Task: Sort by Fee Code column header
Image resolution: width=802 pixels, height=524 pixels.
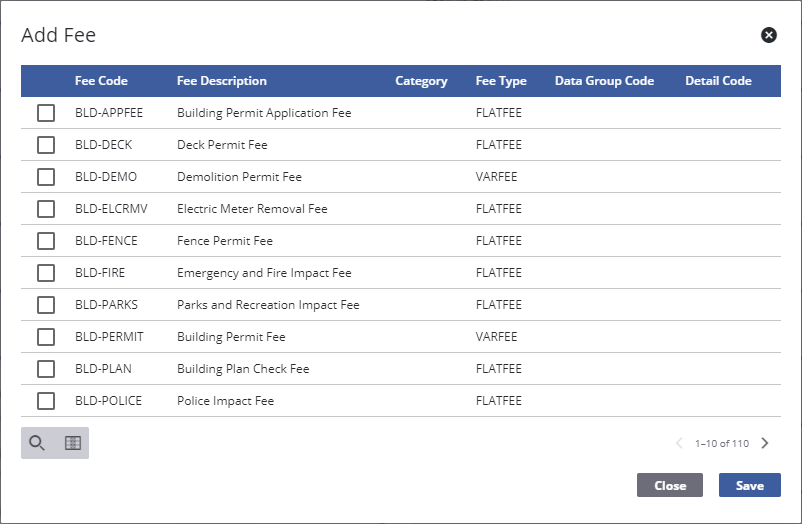Action: [101, 81]
